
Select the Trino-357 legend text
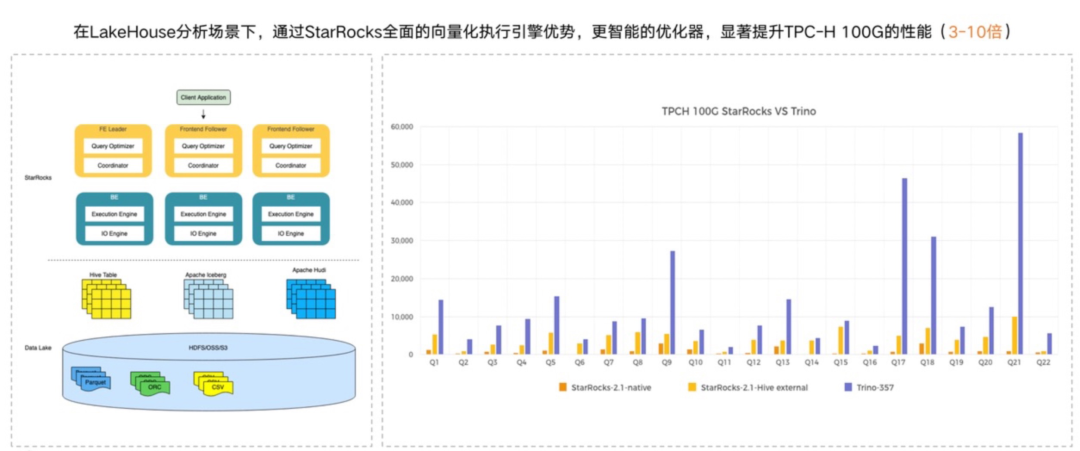(x=875, y=388)
